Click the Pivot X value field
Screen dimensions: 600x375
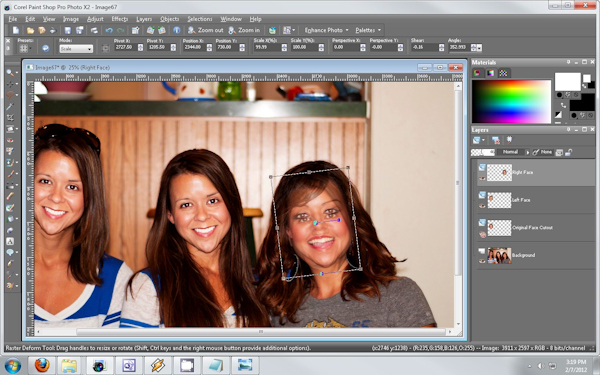point(126,47)
